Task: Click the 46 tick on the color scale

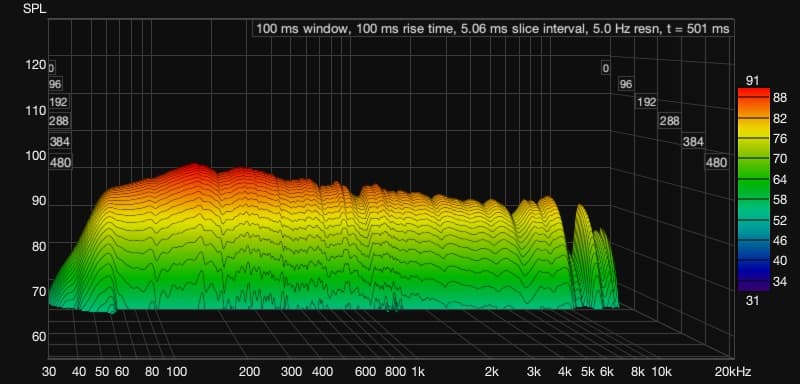Action: [x=780, y=241]
